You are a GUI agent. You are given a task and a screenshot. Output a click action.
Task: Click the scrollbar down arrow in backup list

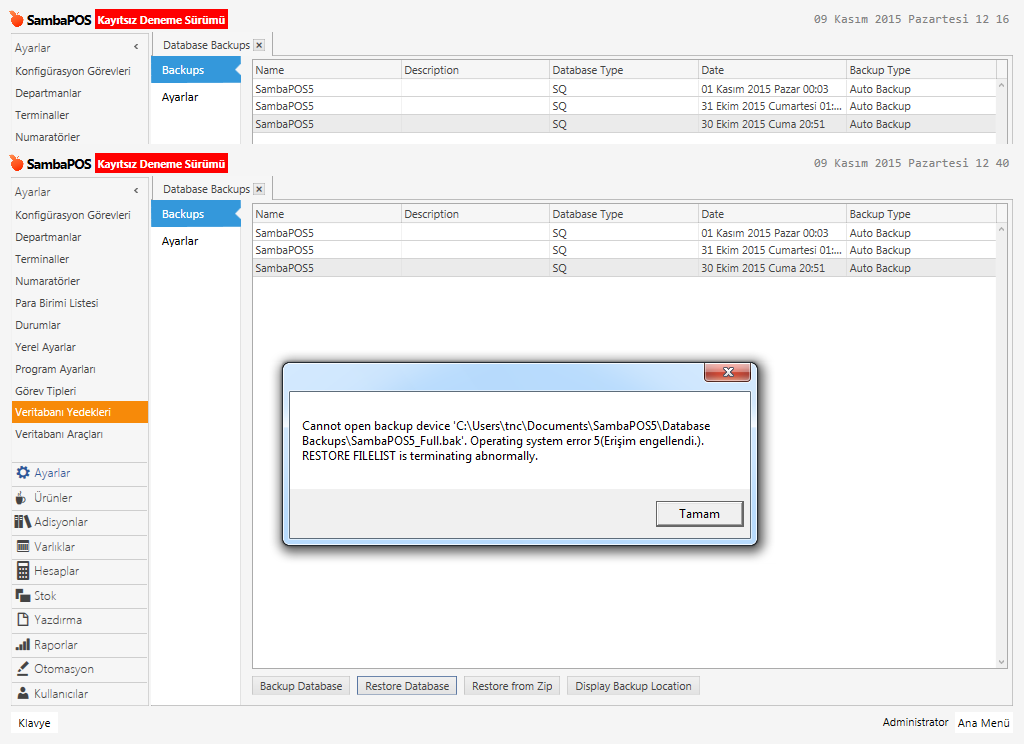pyautogui.click(x=1002, y=661)
